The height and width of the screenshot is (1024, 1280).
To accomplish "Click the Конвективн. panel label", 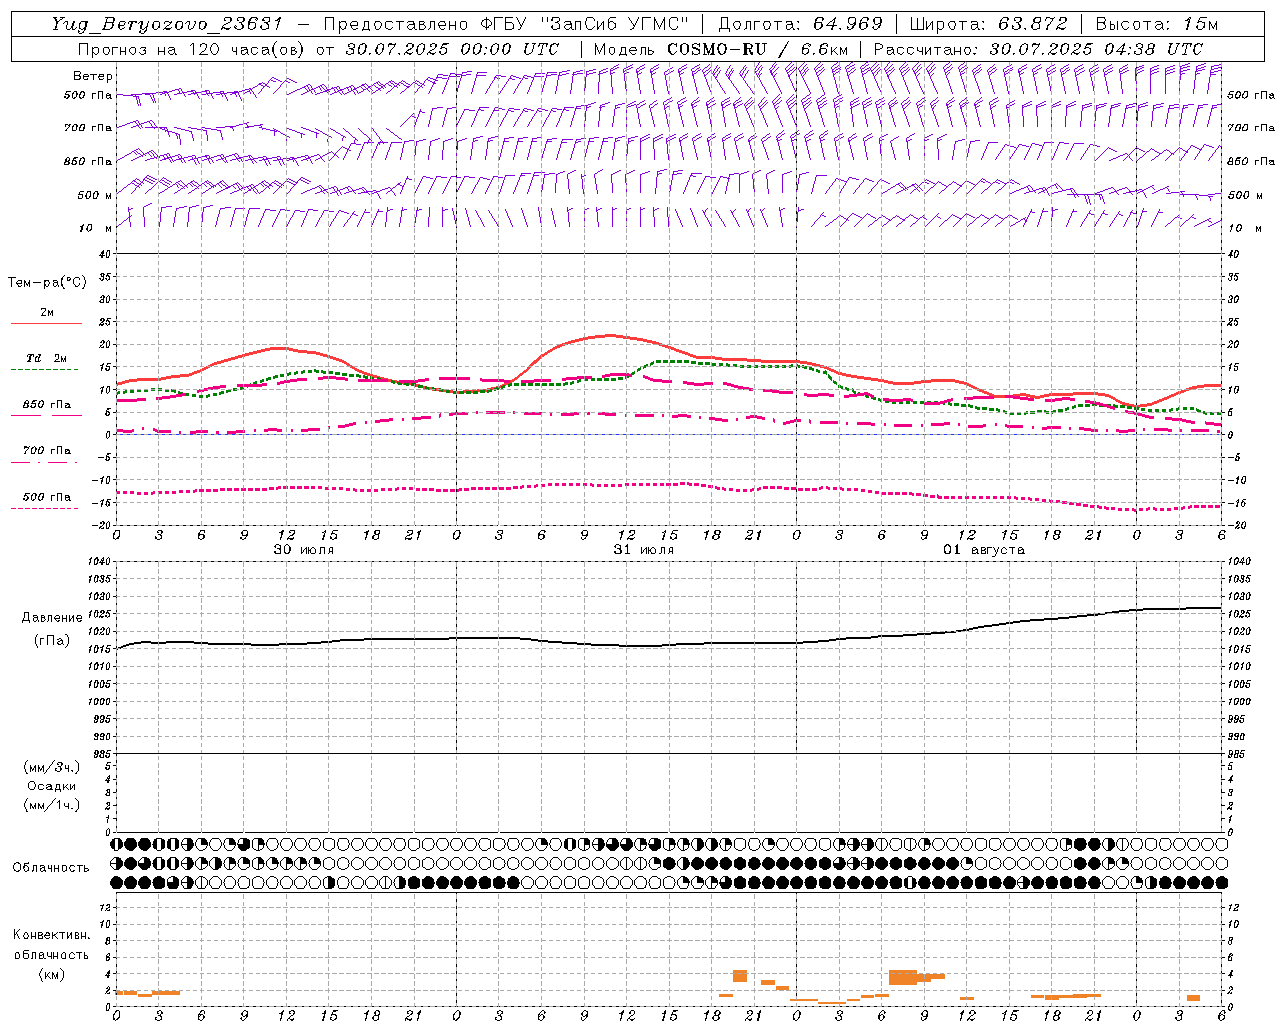I will [x=51, y=935].
